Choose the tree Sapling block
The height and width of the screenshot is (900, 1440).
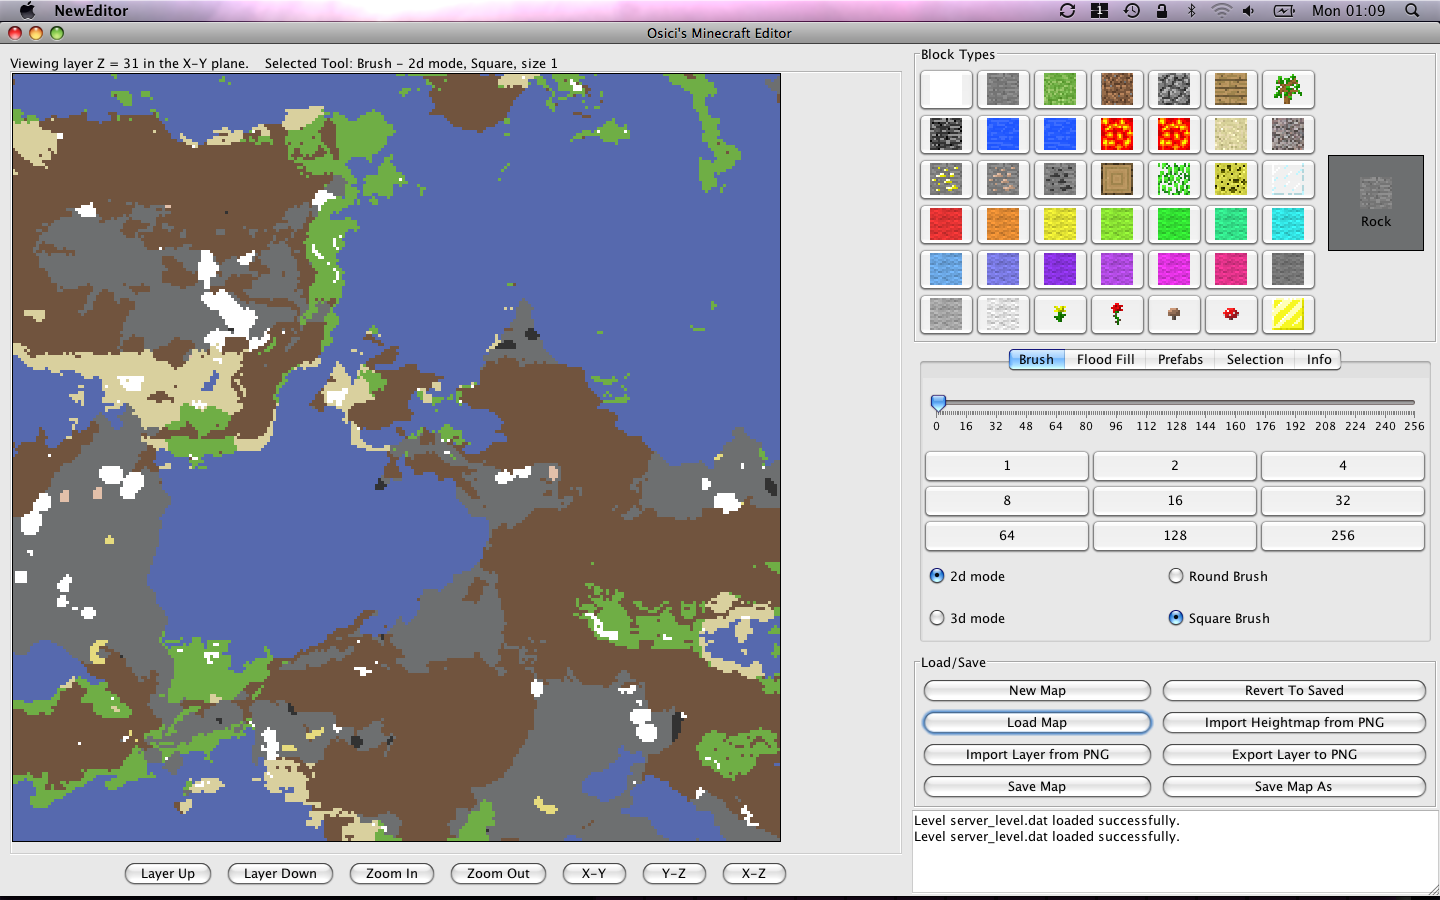pyautogui.click(x=1288, y=90)
